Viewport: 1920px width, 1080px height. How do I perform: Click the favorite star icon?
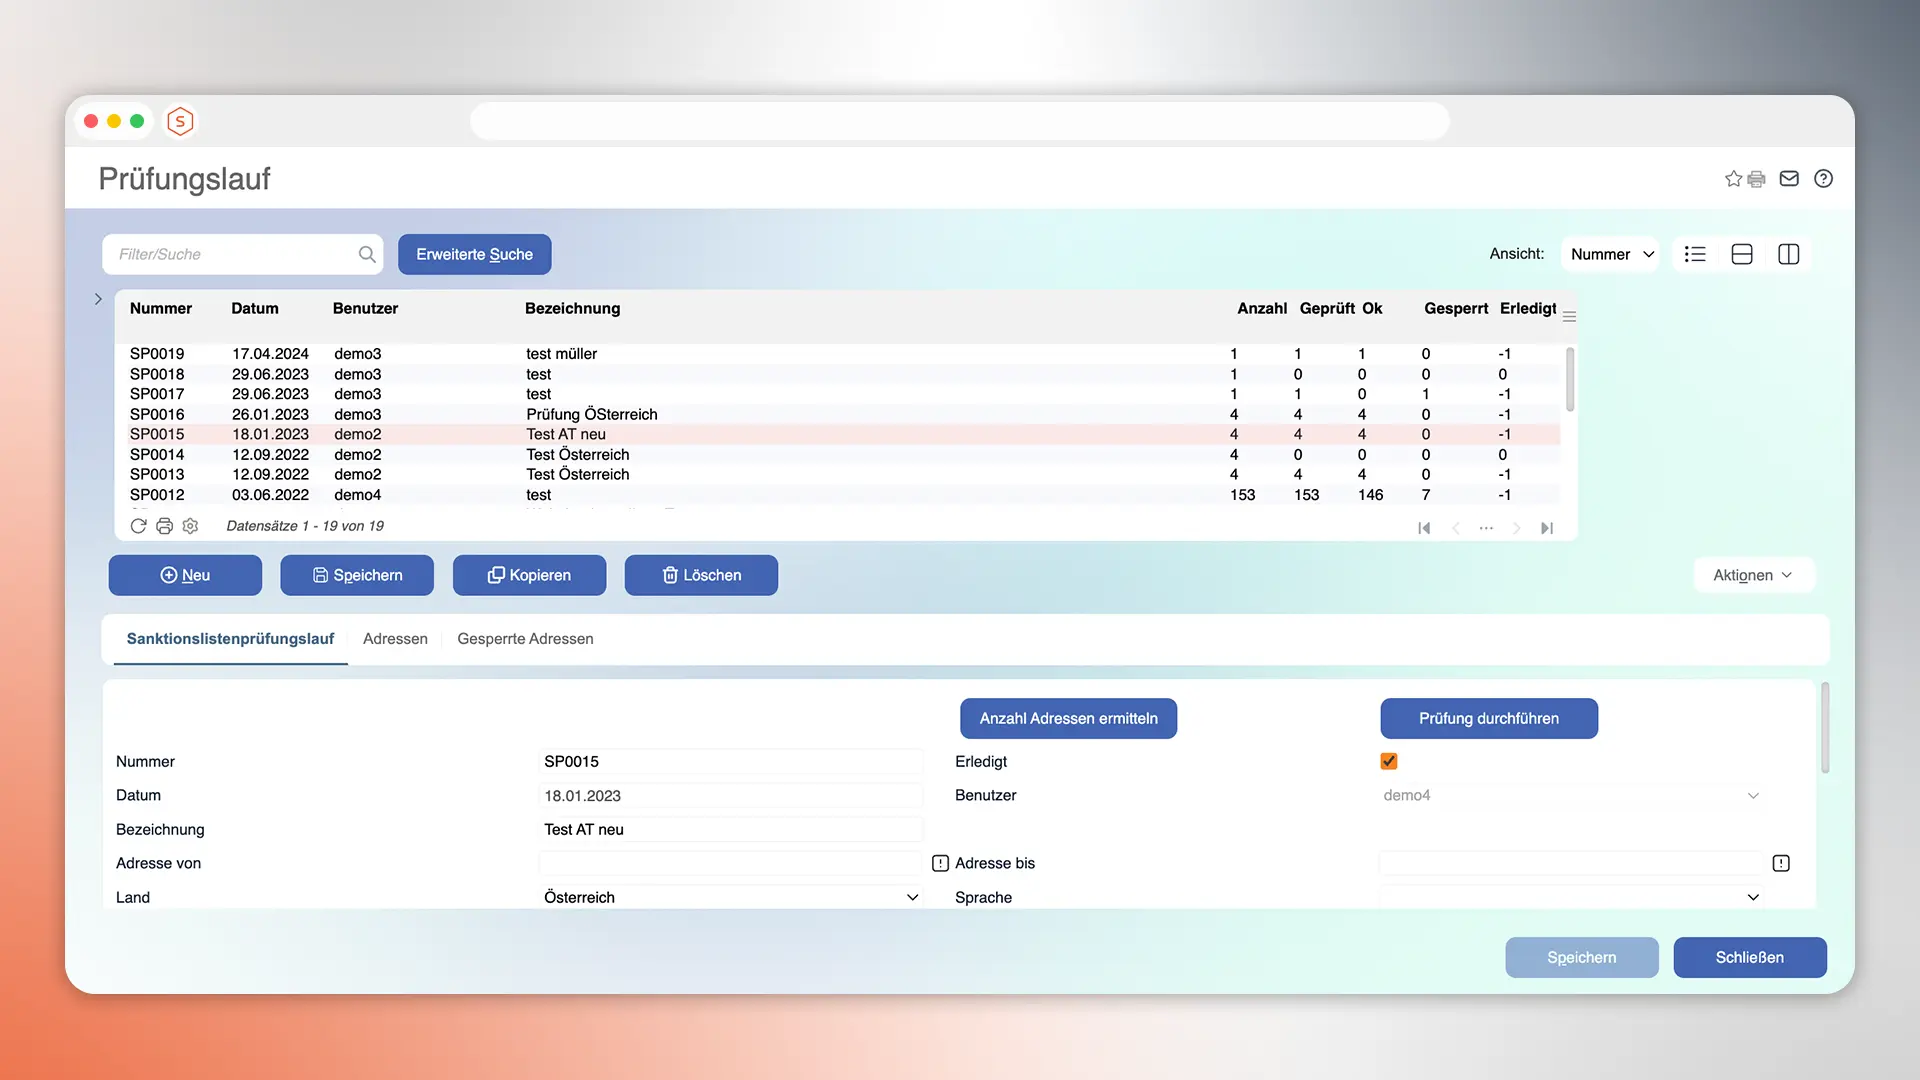[x=1733, y=179]
